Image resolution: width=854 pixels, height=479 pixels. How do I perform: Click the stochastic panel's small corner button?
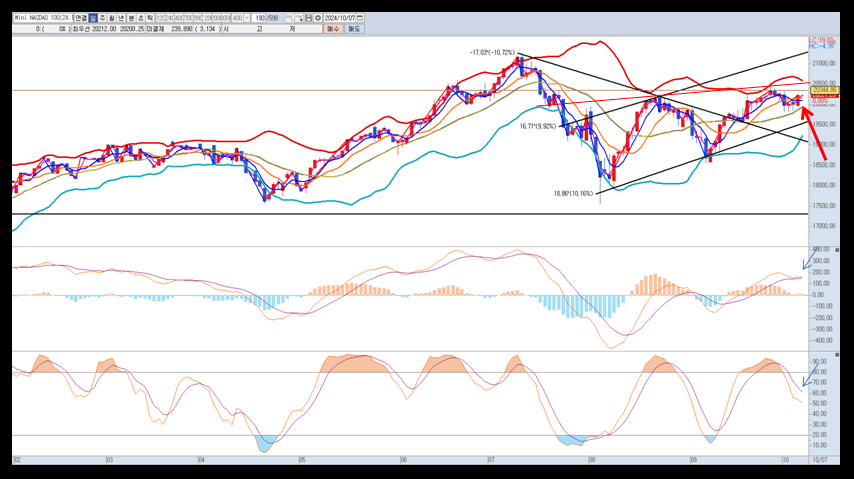(x=837, y=355)
